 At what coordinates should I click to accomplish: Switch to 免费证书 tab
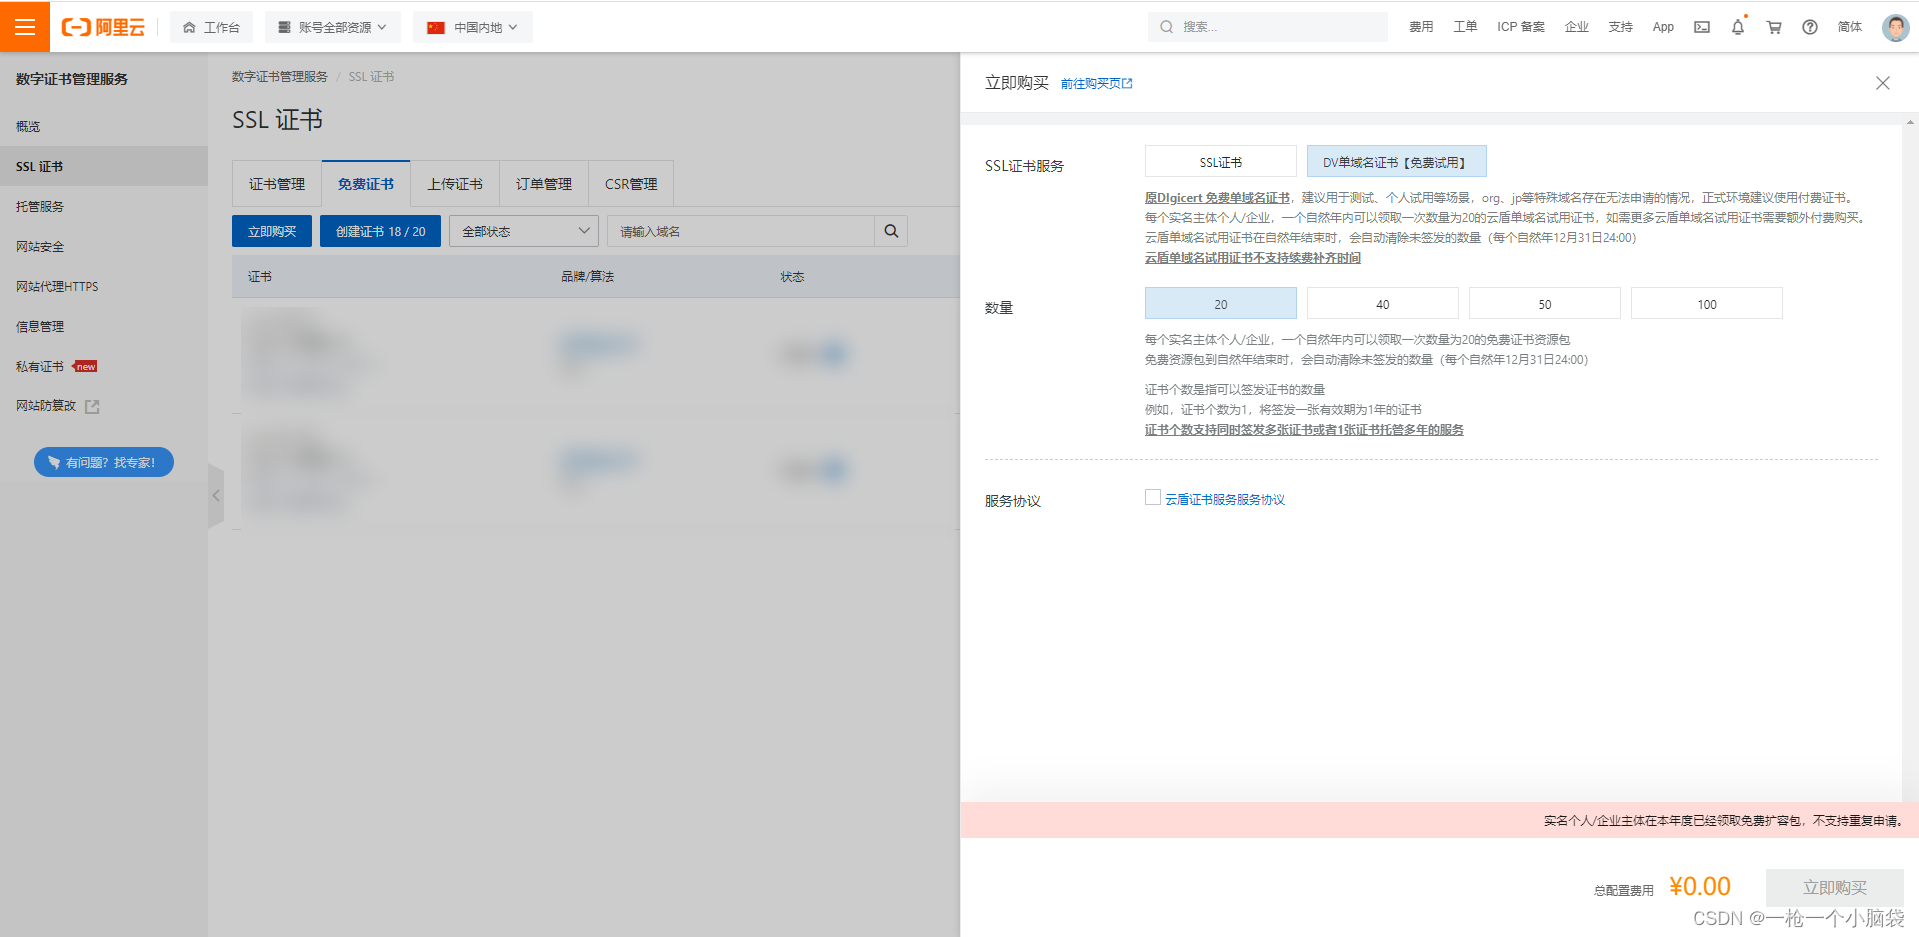tap(366, 184)
